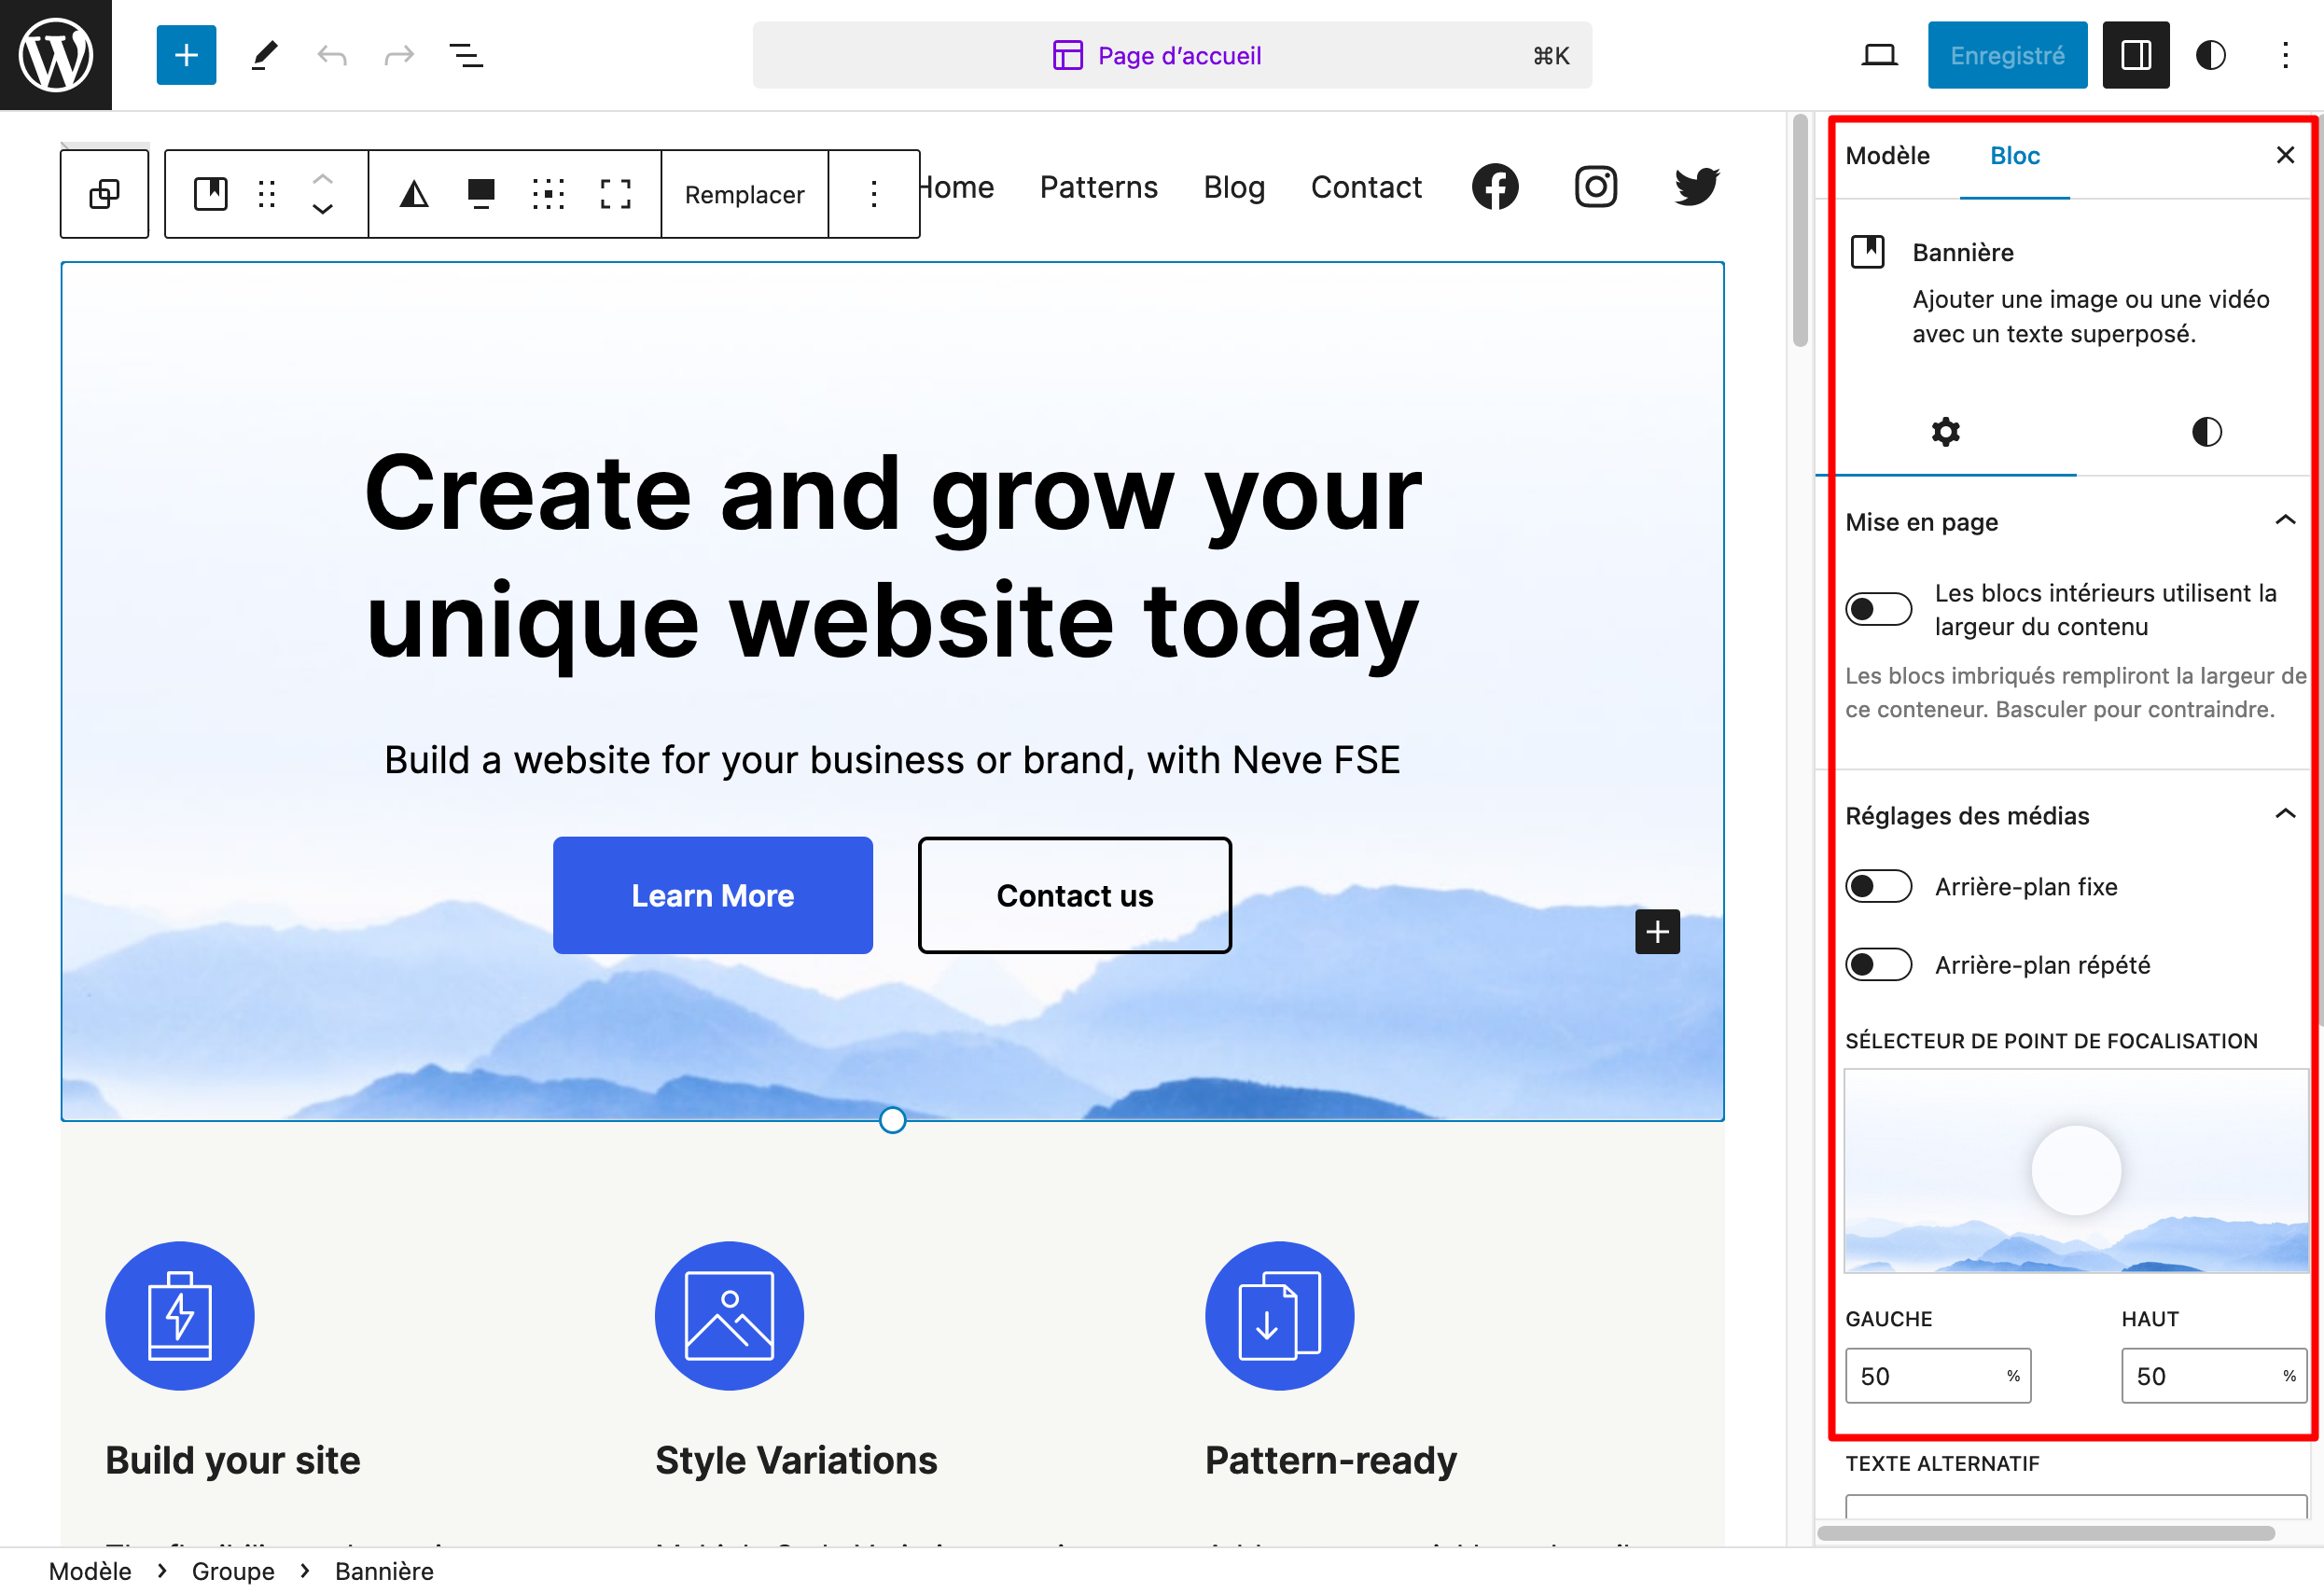The height and width of the screenshot is (1593, 2324).
Task: Select the Patterns navigation item
Action: (1098, 187)
